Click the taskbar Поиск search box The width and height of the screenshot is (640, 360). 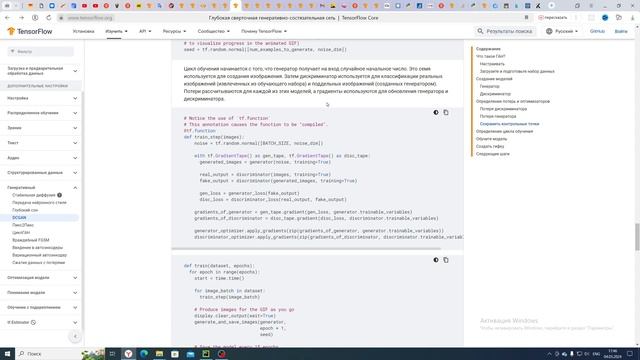(48, 354)
